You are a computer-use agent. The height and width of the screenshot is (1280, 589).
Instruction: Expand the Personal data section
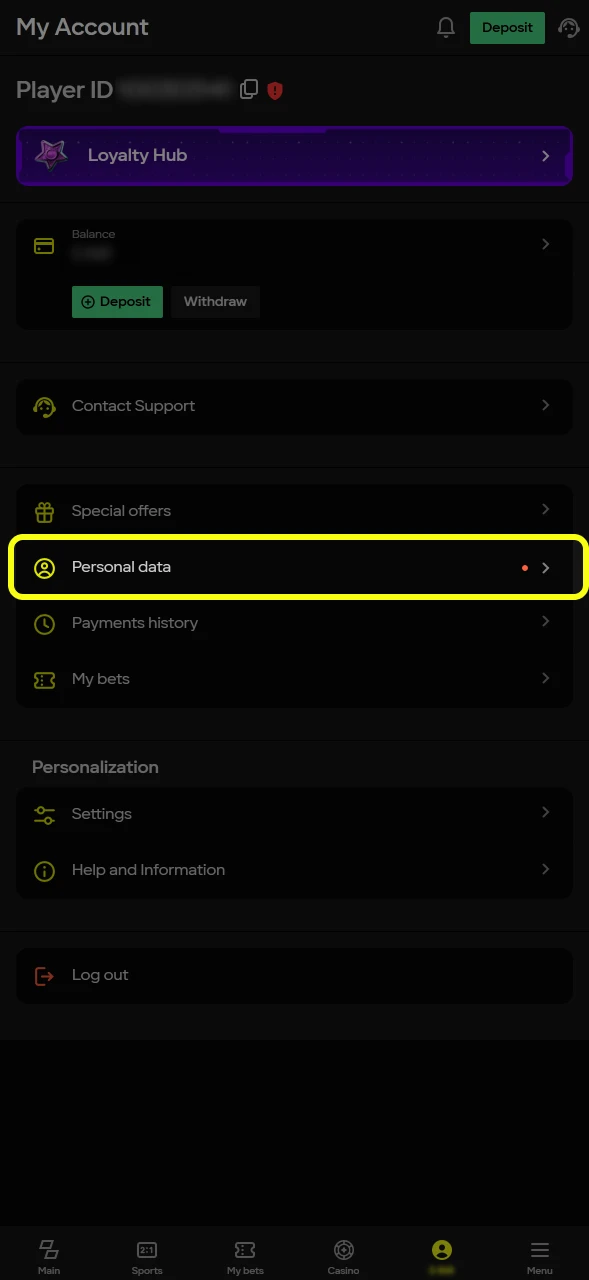[295, 567]
